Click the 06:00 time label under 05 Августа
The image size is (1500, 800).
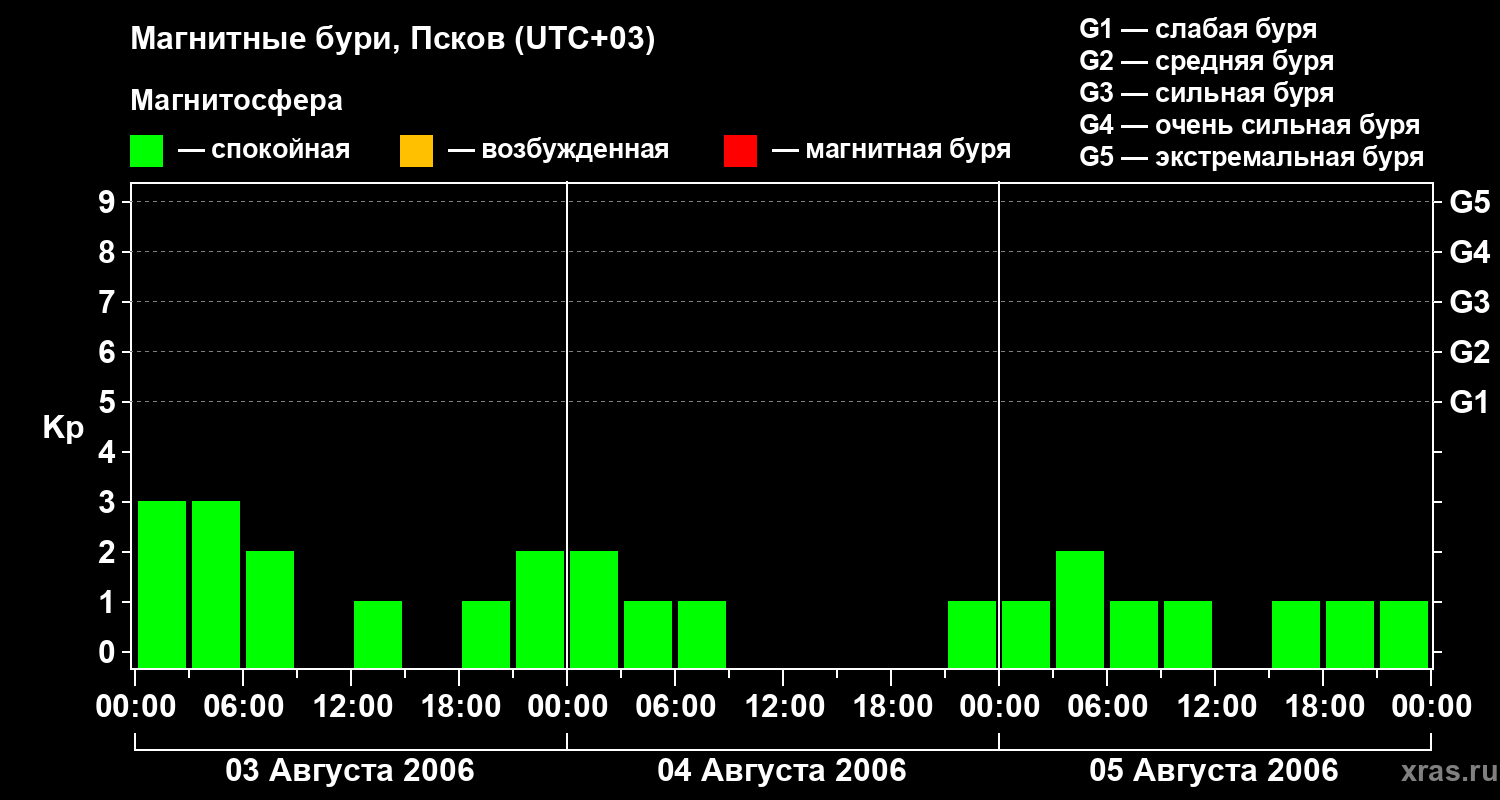pos(1107,706)
